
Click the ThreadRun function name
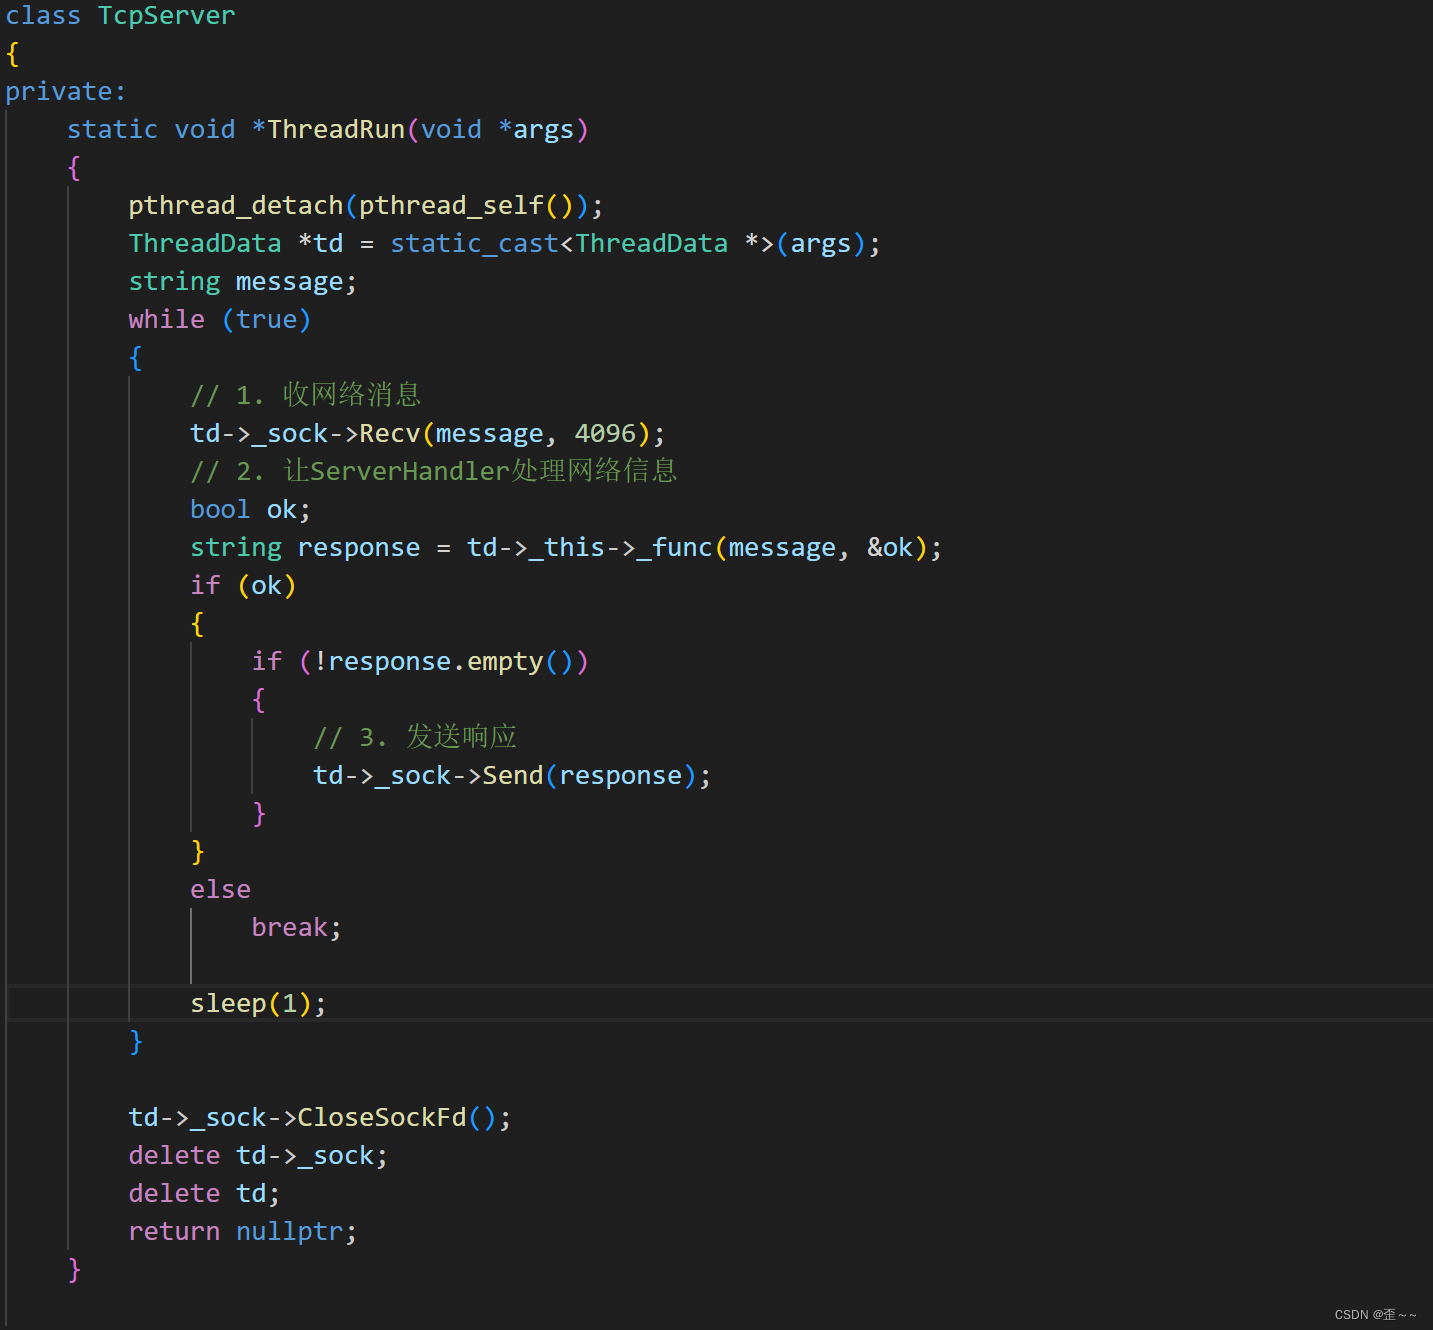[x=336, y=130]
